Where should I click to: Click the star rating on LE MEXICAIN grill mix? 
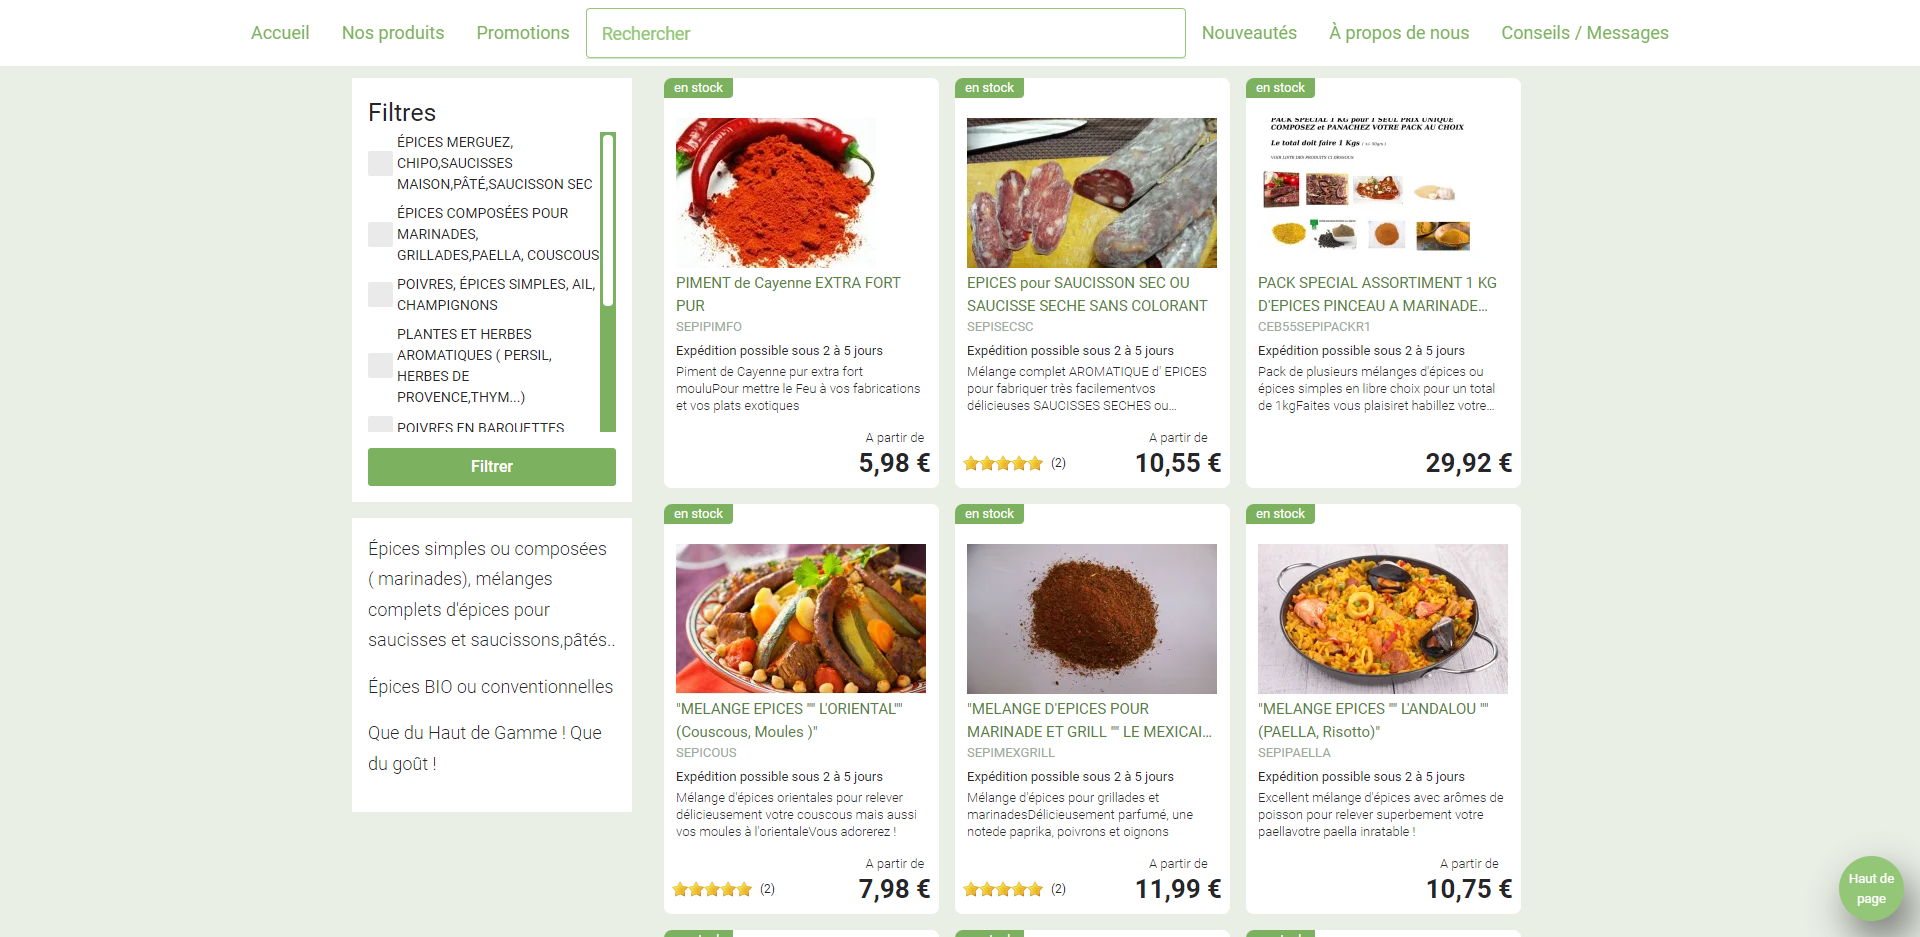pos(1003,889)
